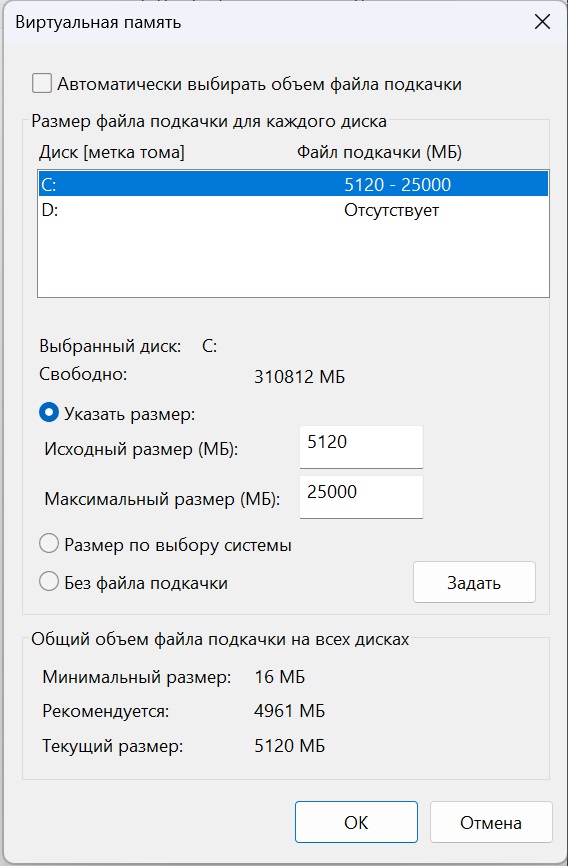Close the Виртуальная память dialog window
Image resolution: width=568 pixels, height=866 pixels.
(542, 22)
